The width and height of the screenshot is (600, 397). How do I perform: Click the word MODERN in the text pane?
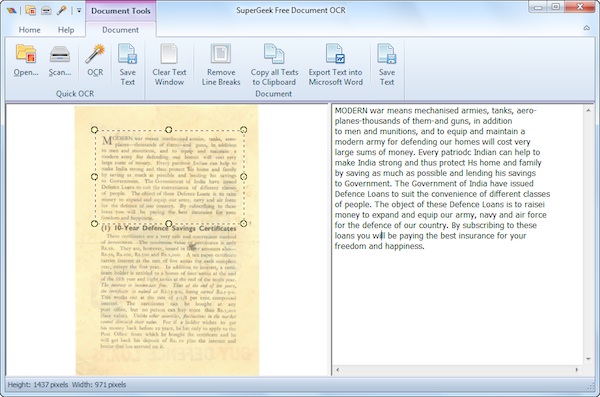tap(351, 111)
